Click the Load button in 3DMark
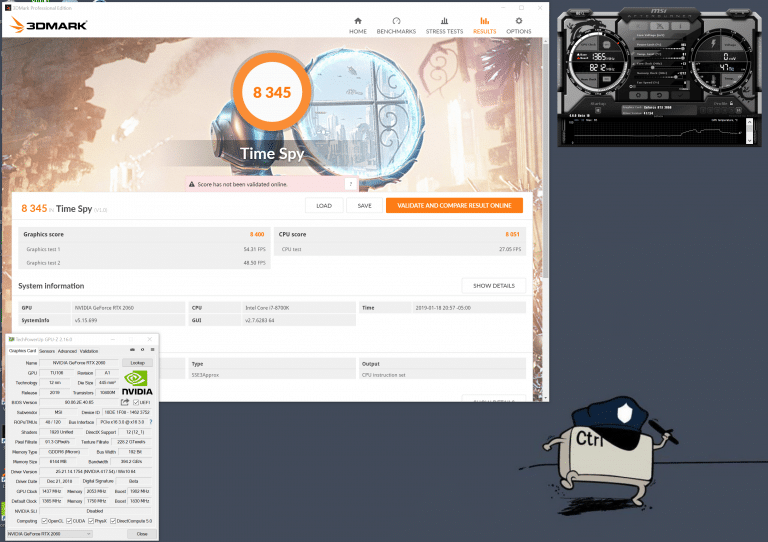This screenshot has height=542, width=768. pyautogui.click(x=324, y=206)
